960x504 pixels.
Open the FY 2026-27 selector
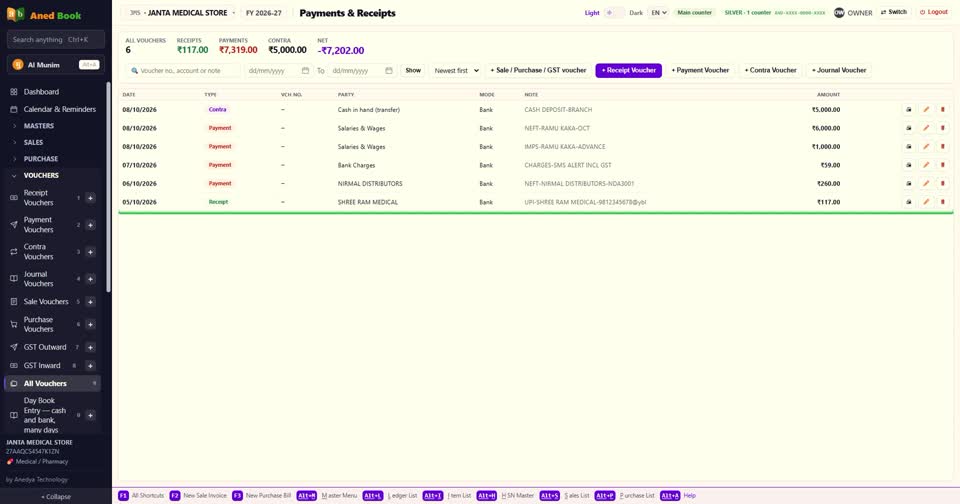[x=264, y=13]
